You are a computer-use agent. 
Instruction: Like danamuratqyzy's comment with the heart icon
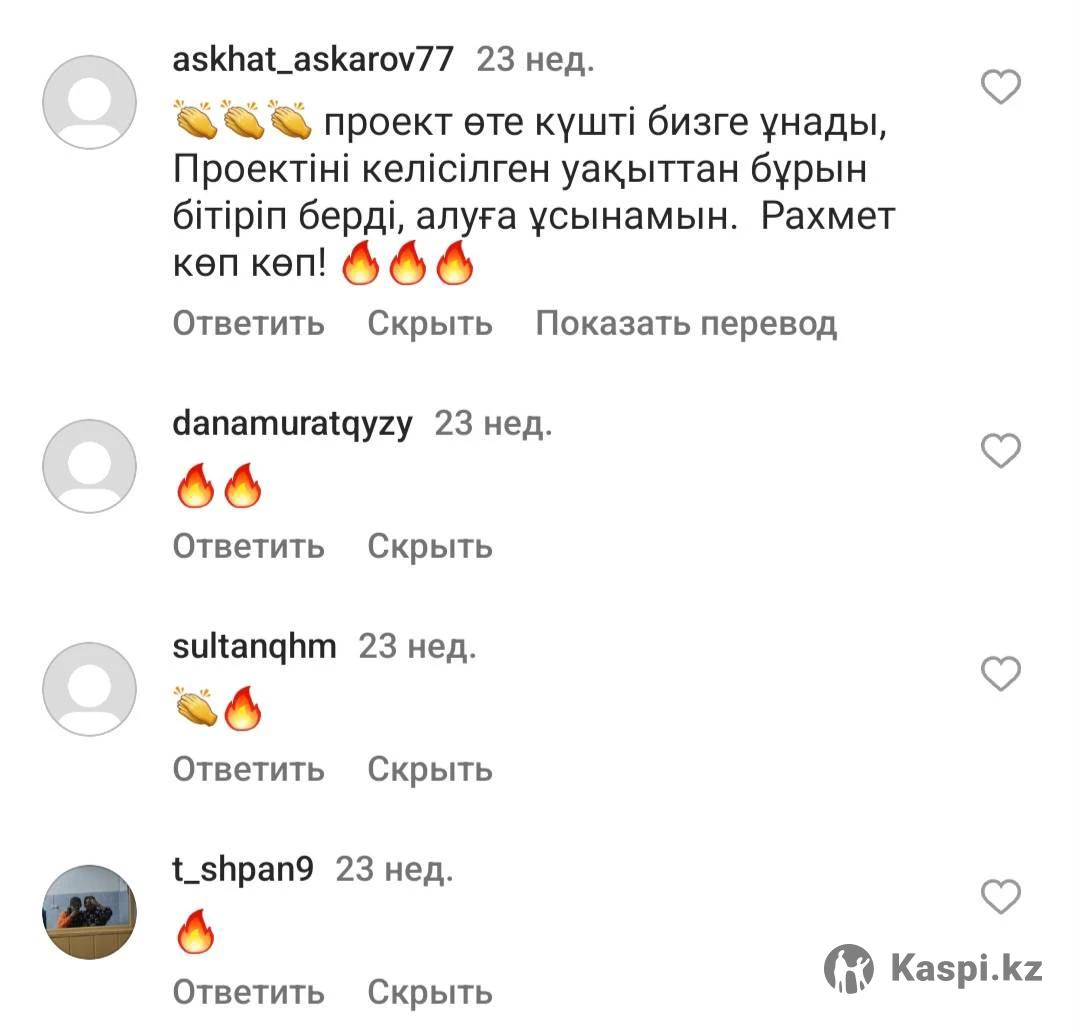(1000, 450)
